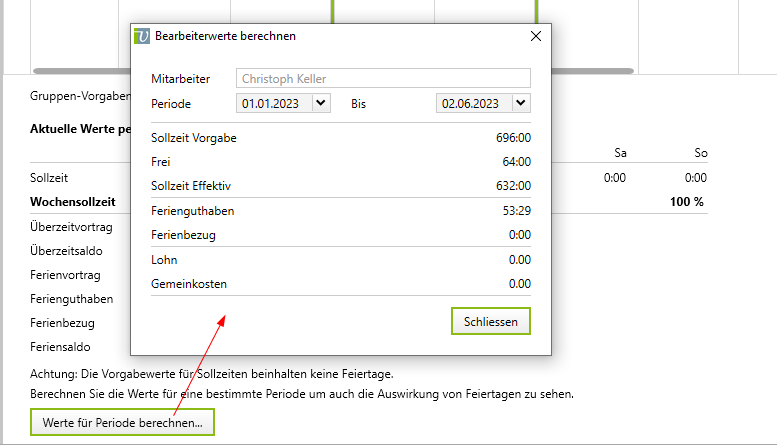Click the Frei value 64:00
777x445 pixels.
pos(516,162)
